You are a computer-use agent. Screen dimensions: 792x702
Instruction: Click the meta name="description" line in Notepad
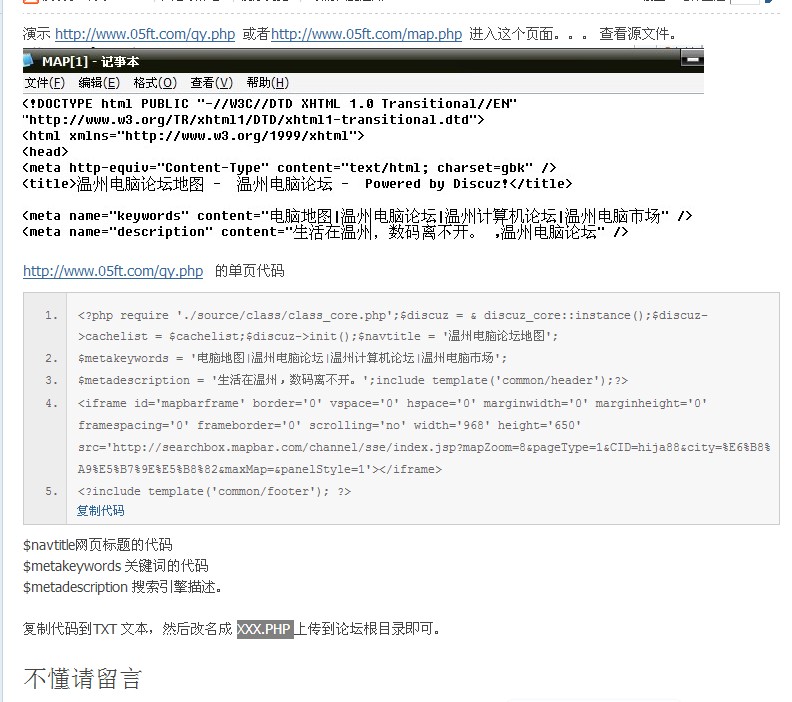click(326, 232)
